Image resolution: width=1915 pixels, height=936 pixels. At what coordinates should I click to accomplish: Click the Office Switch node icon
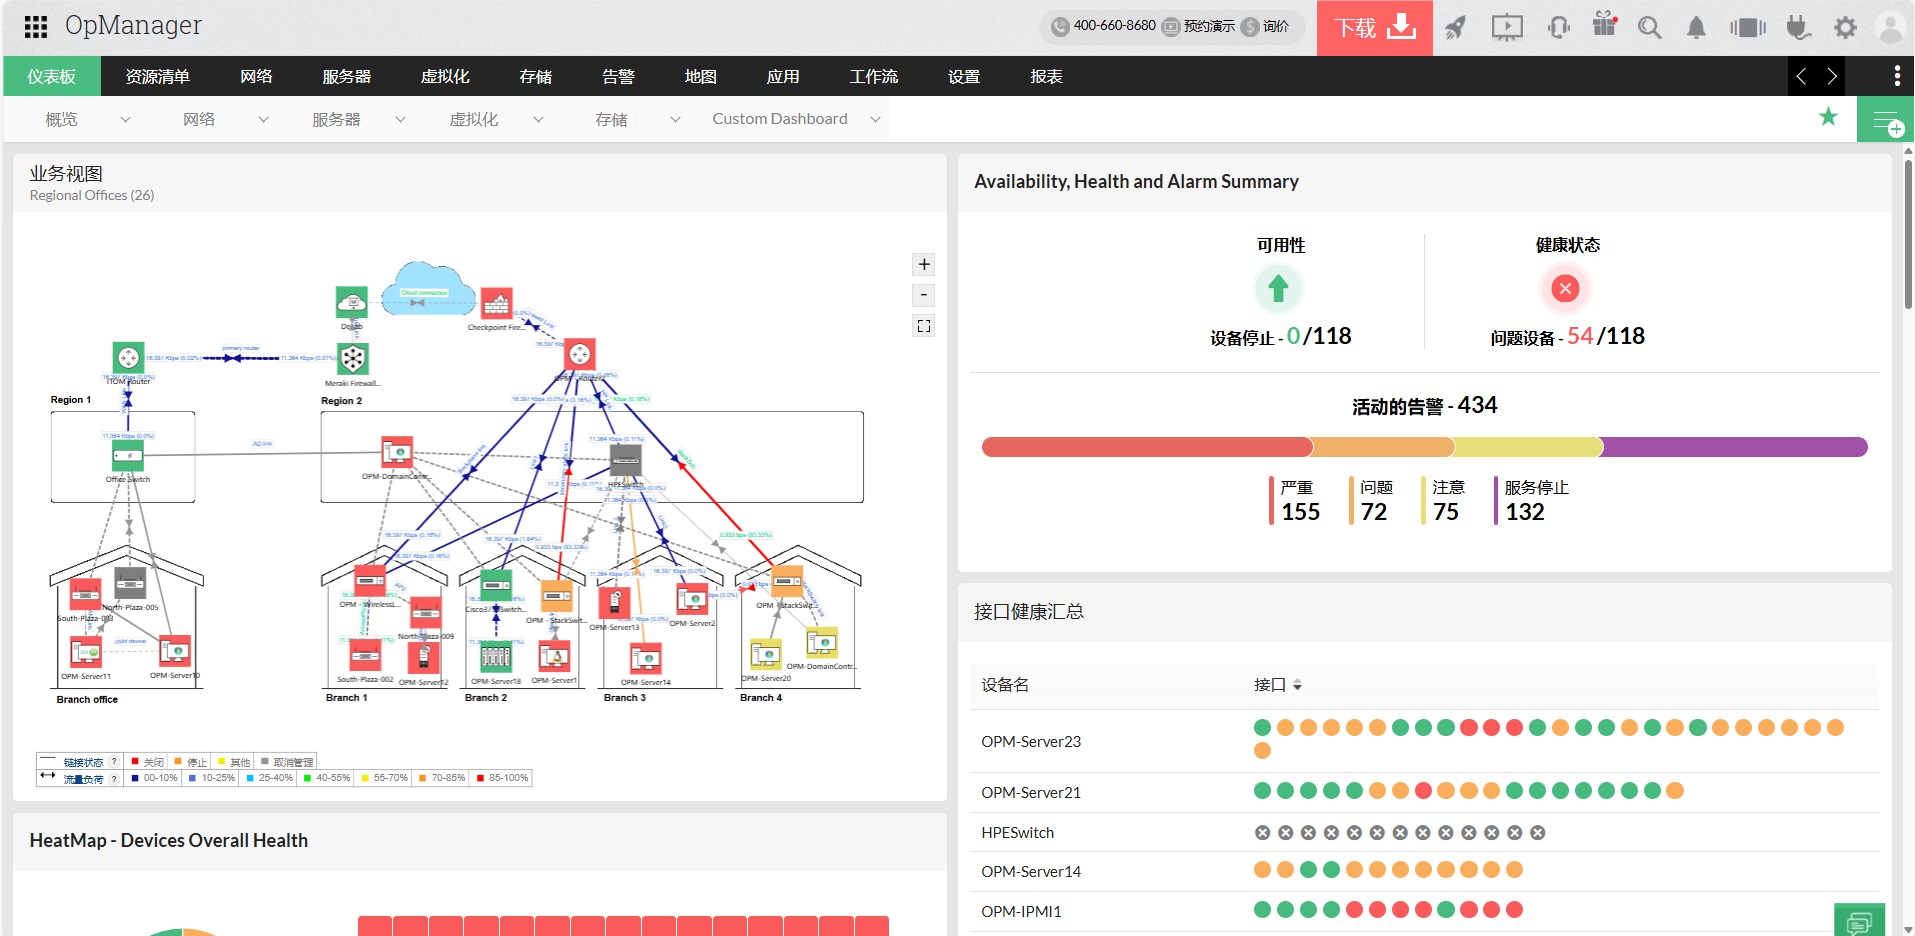click(x=128, y=456)
